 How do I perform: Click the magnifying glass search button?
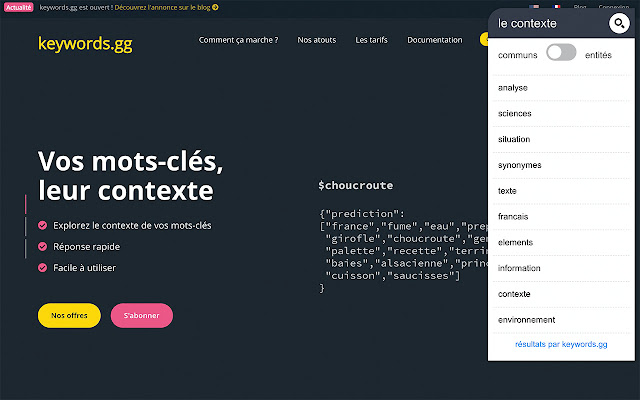pyautogui.click(x=619, y=23)
